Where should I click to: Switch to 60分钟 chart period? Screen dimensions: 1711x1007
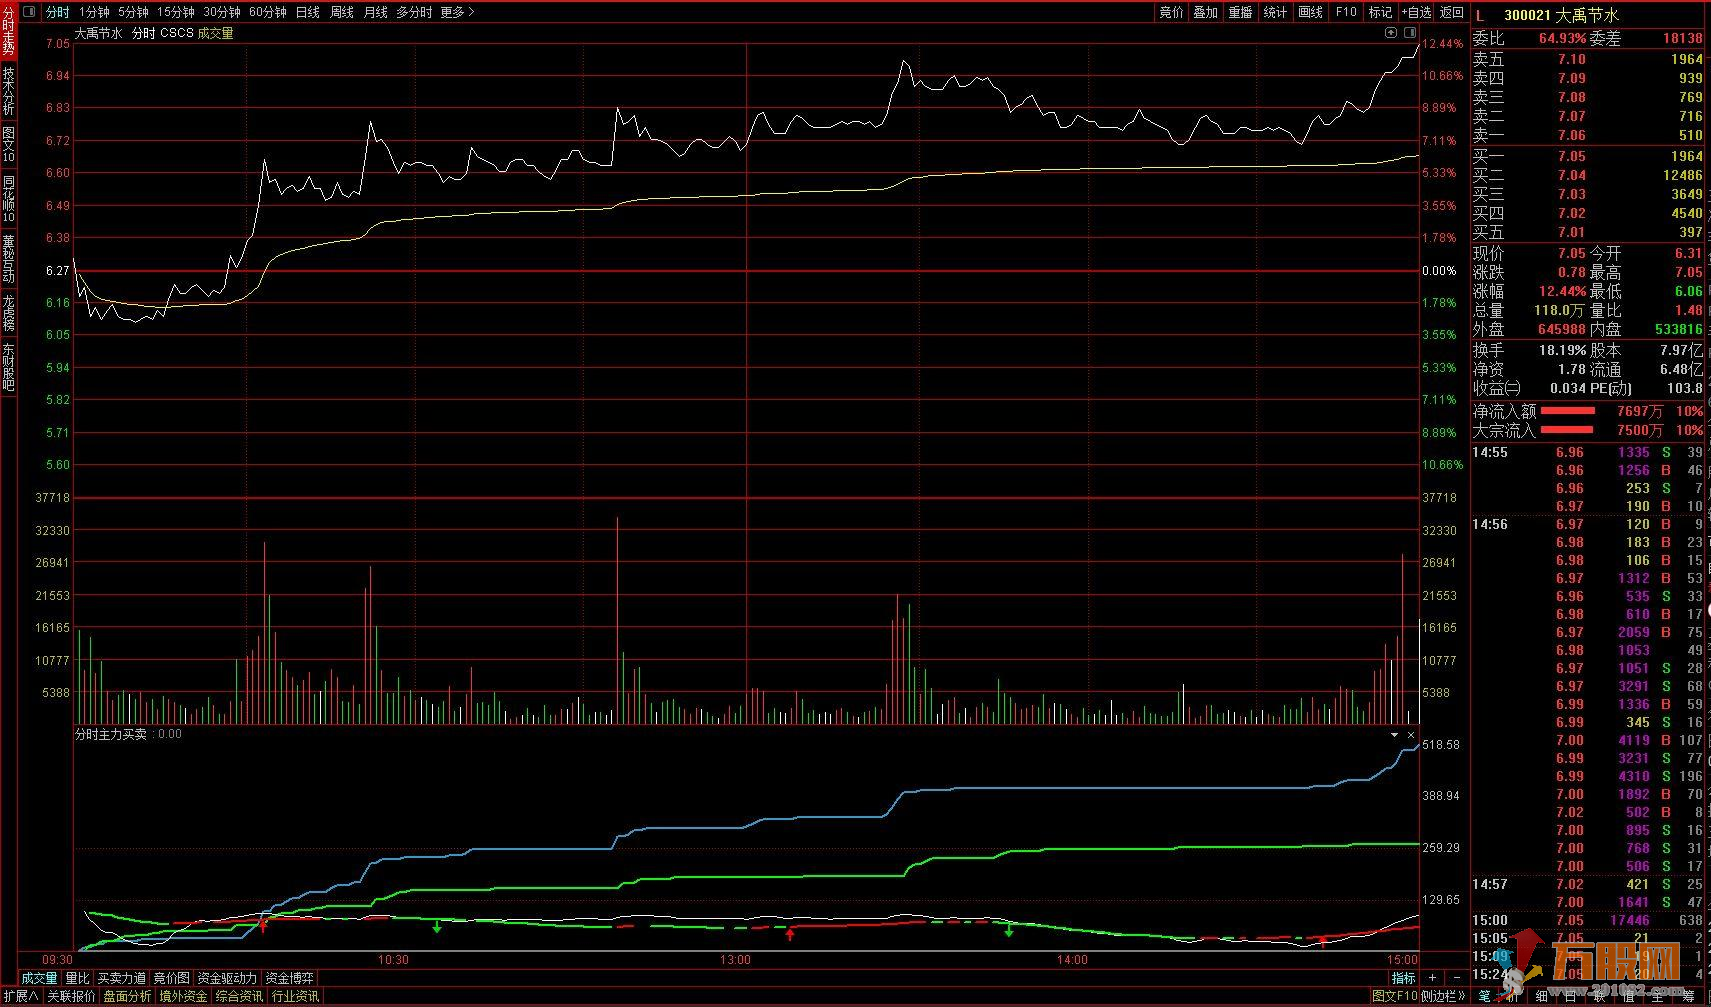(267, 12)
